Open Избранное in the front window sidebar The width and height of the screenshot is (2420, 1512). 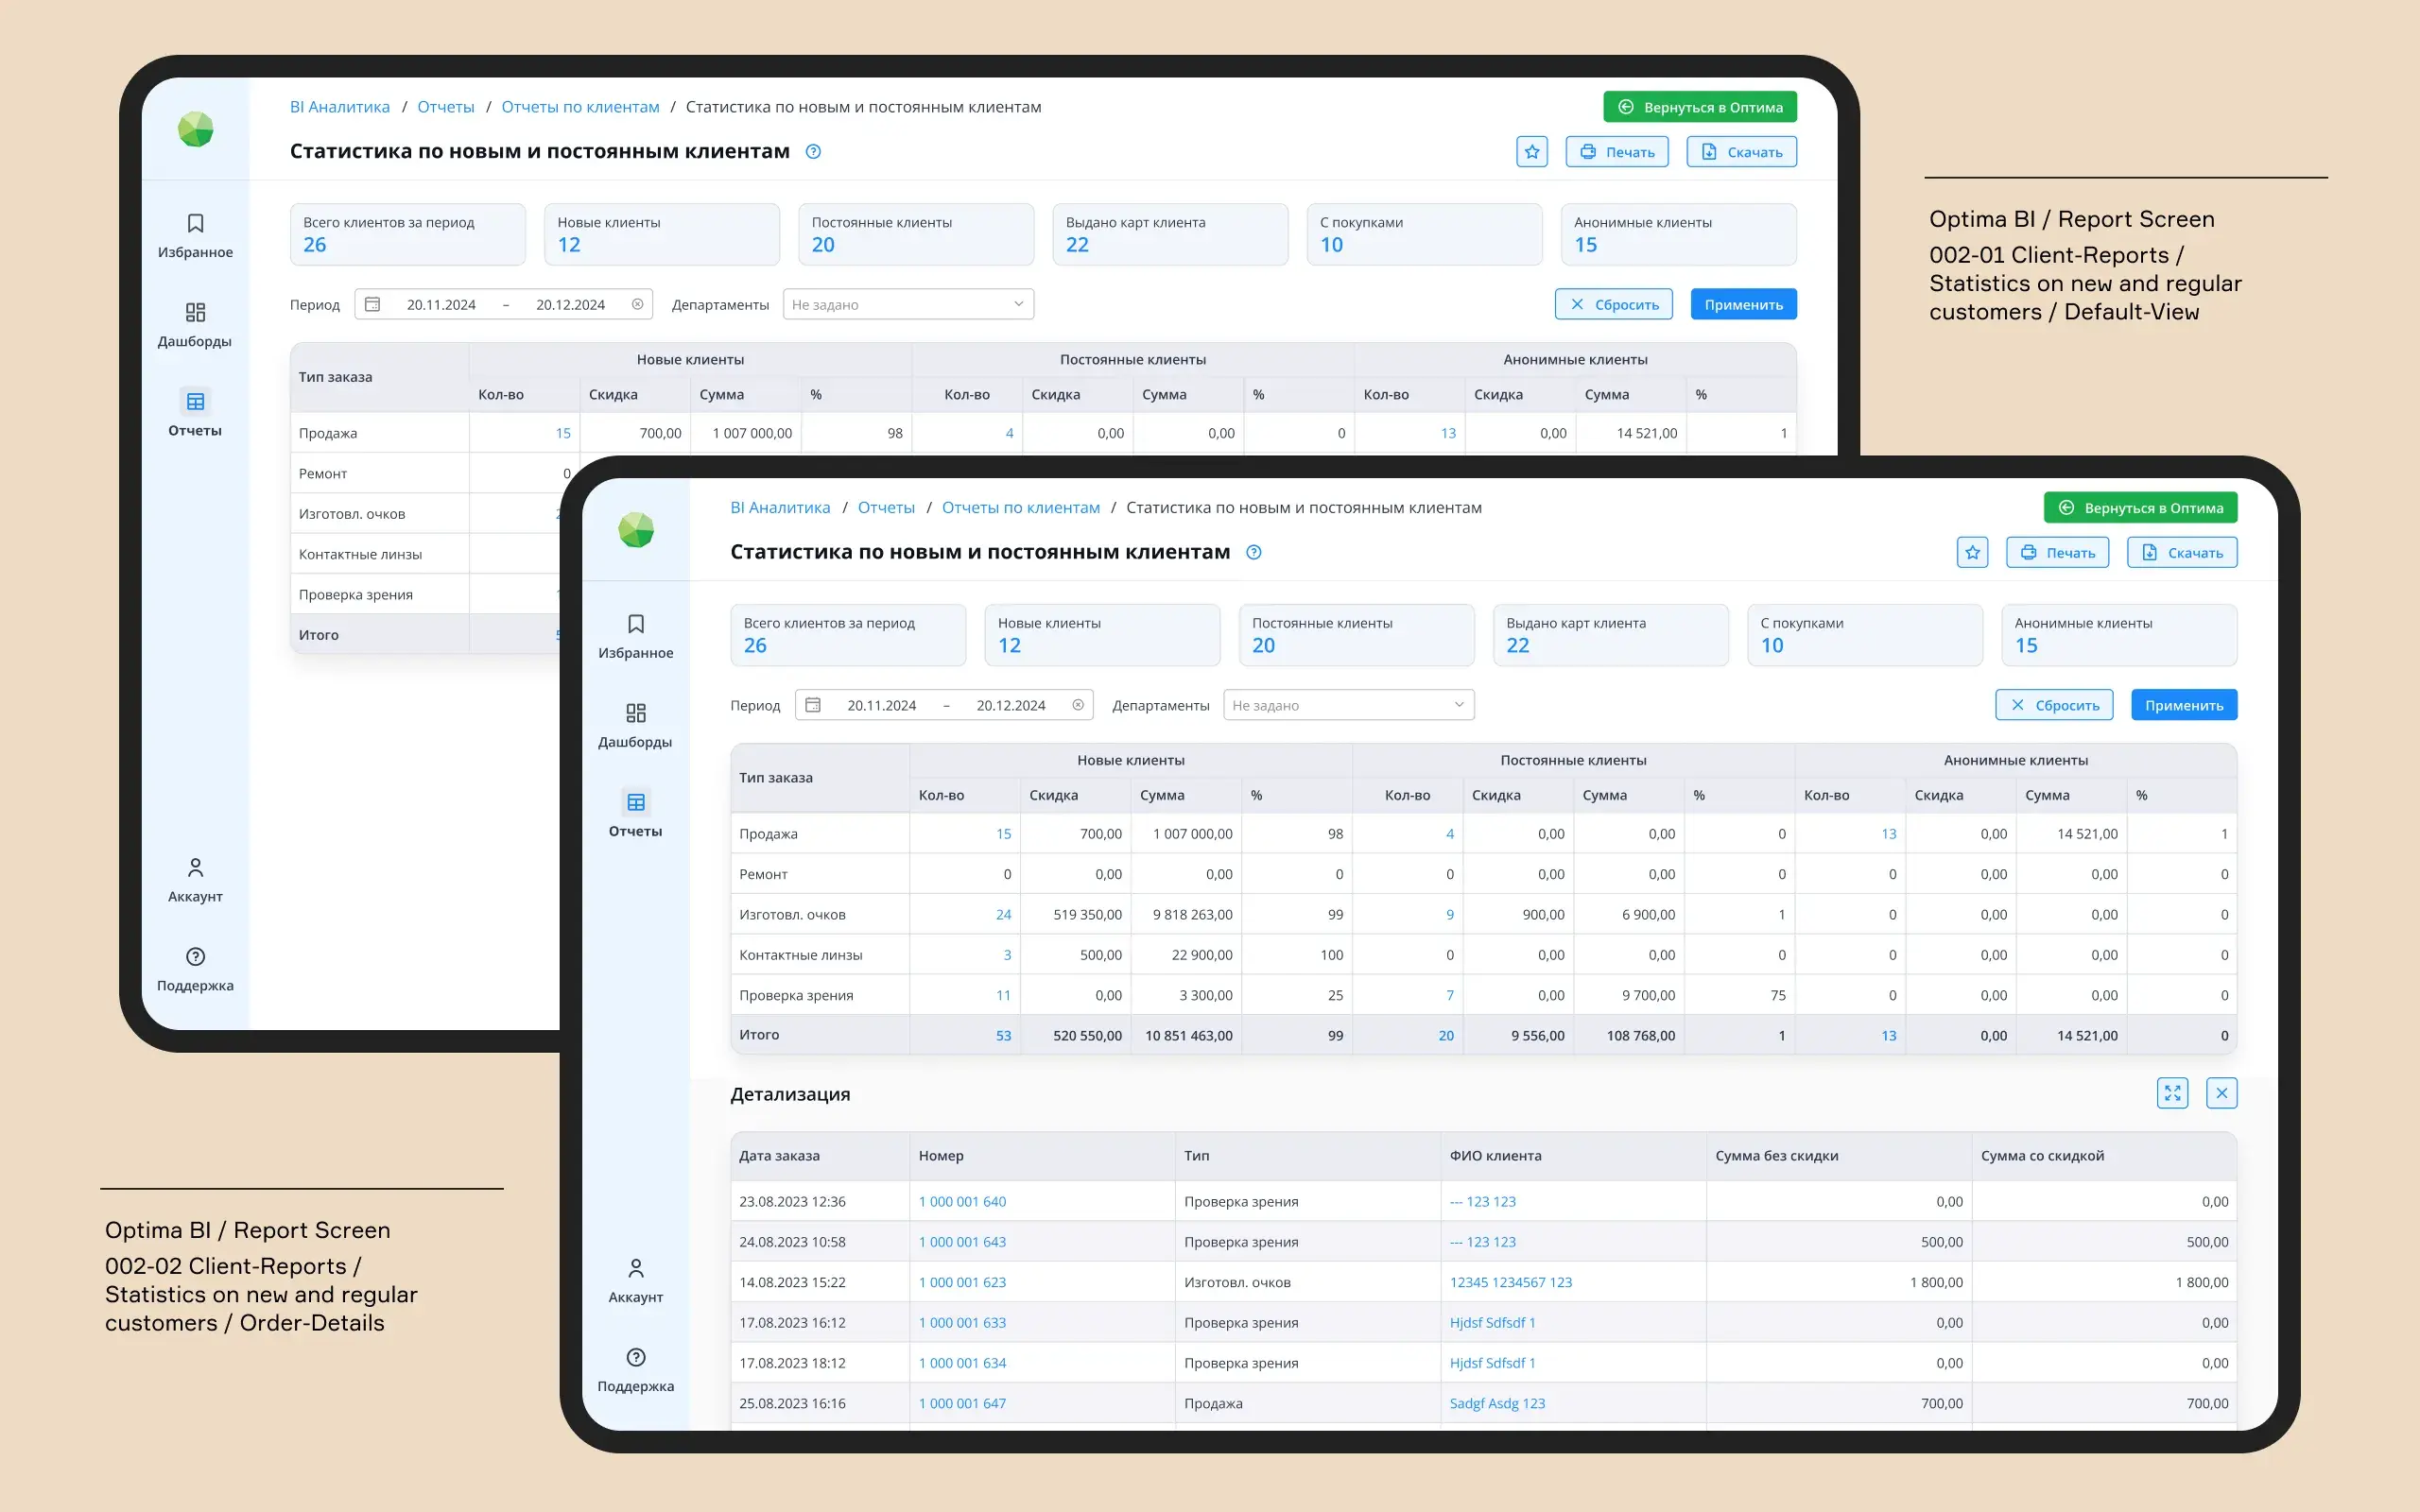(635, 637)
